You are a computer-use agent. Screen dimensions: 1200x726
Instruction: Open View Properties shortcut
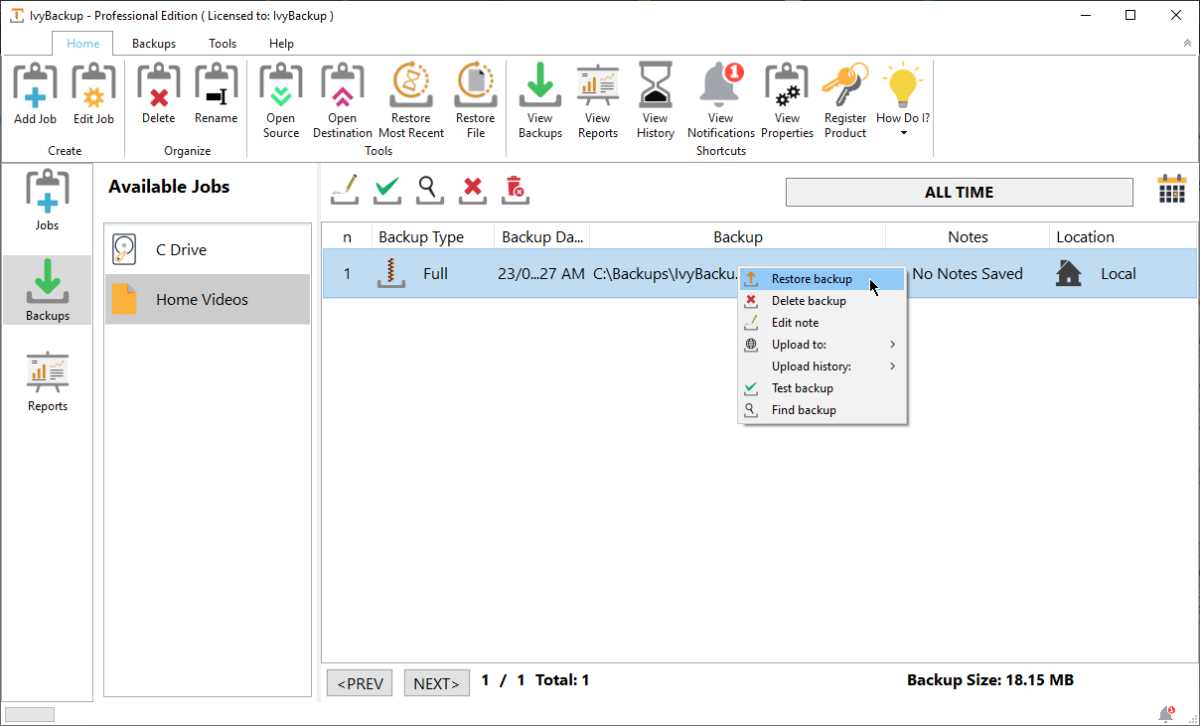(x=787, y=95)
